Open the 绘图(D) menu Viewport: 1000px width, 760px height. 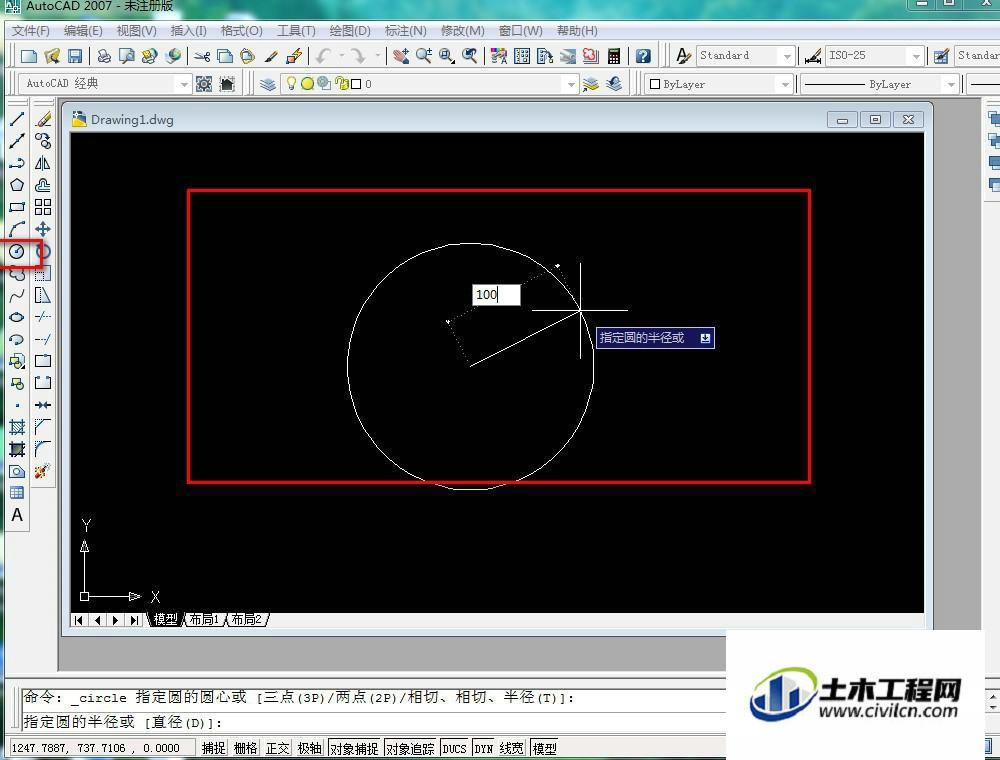coord(349,31)
